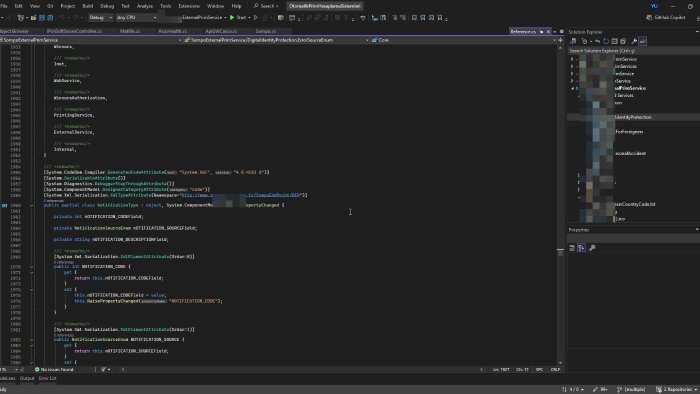Toggle Solution Explorer Preview Selected Items
700x394 pixels.
tap(642, 41)
